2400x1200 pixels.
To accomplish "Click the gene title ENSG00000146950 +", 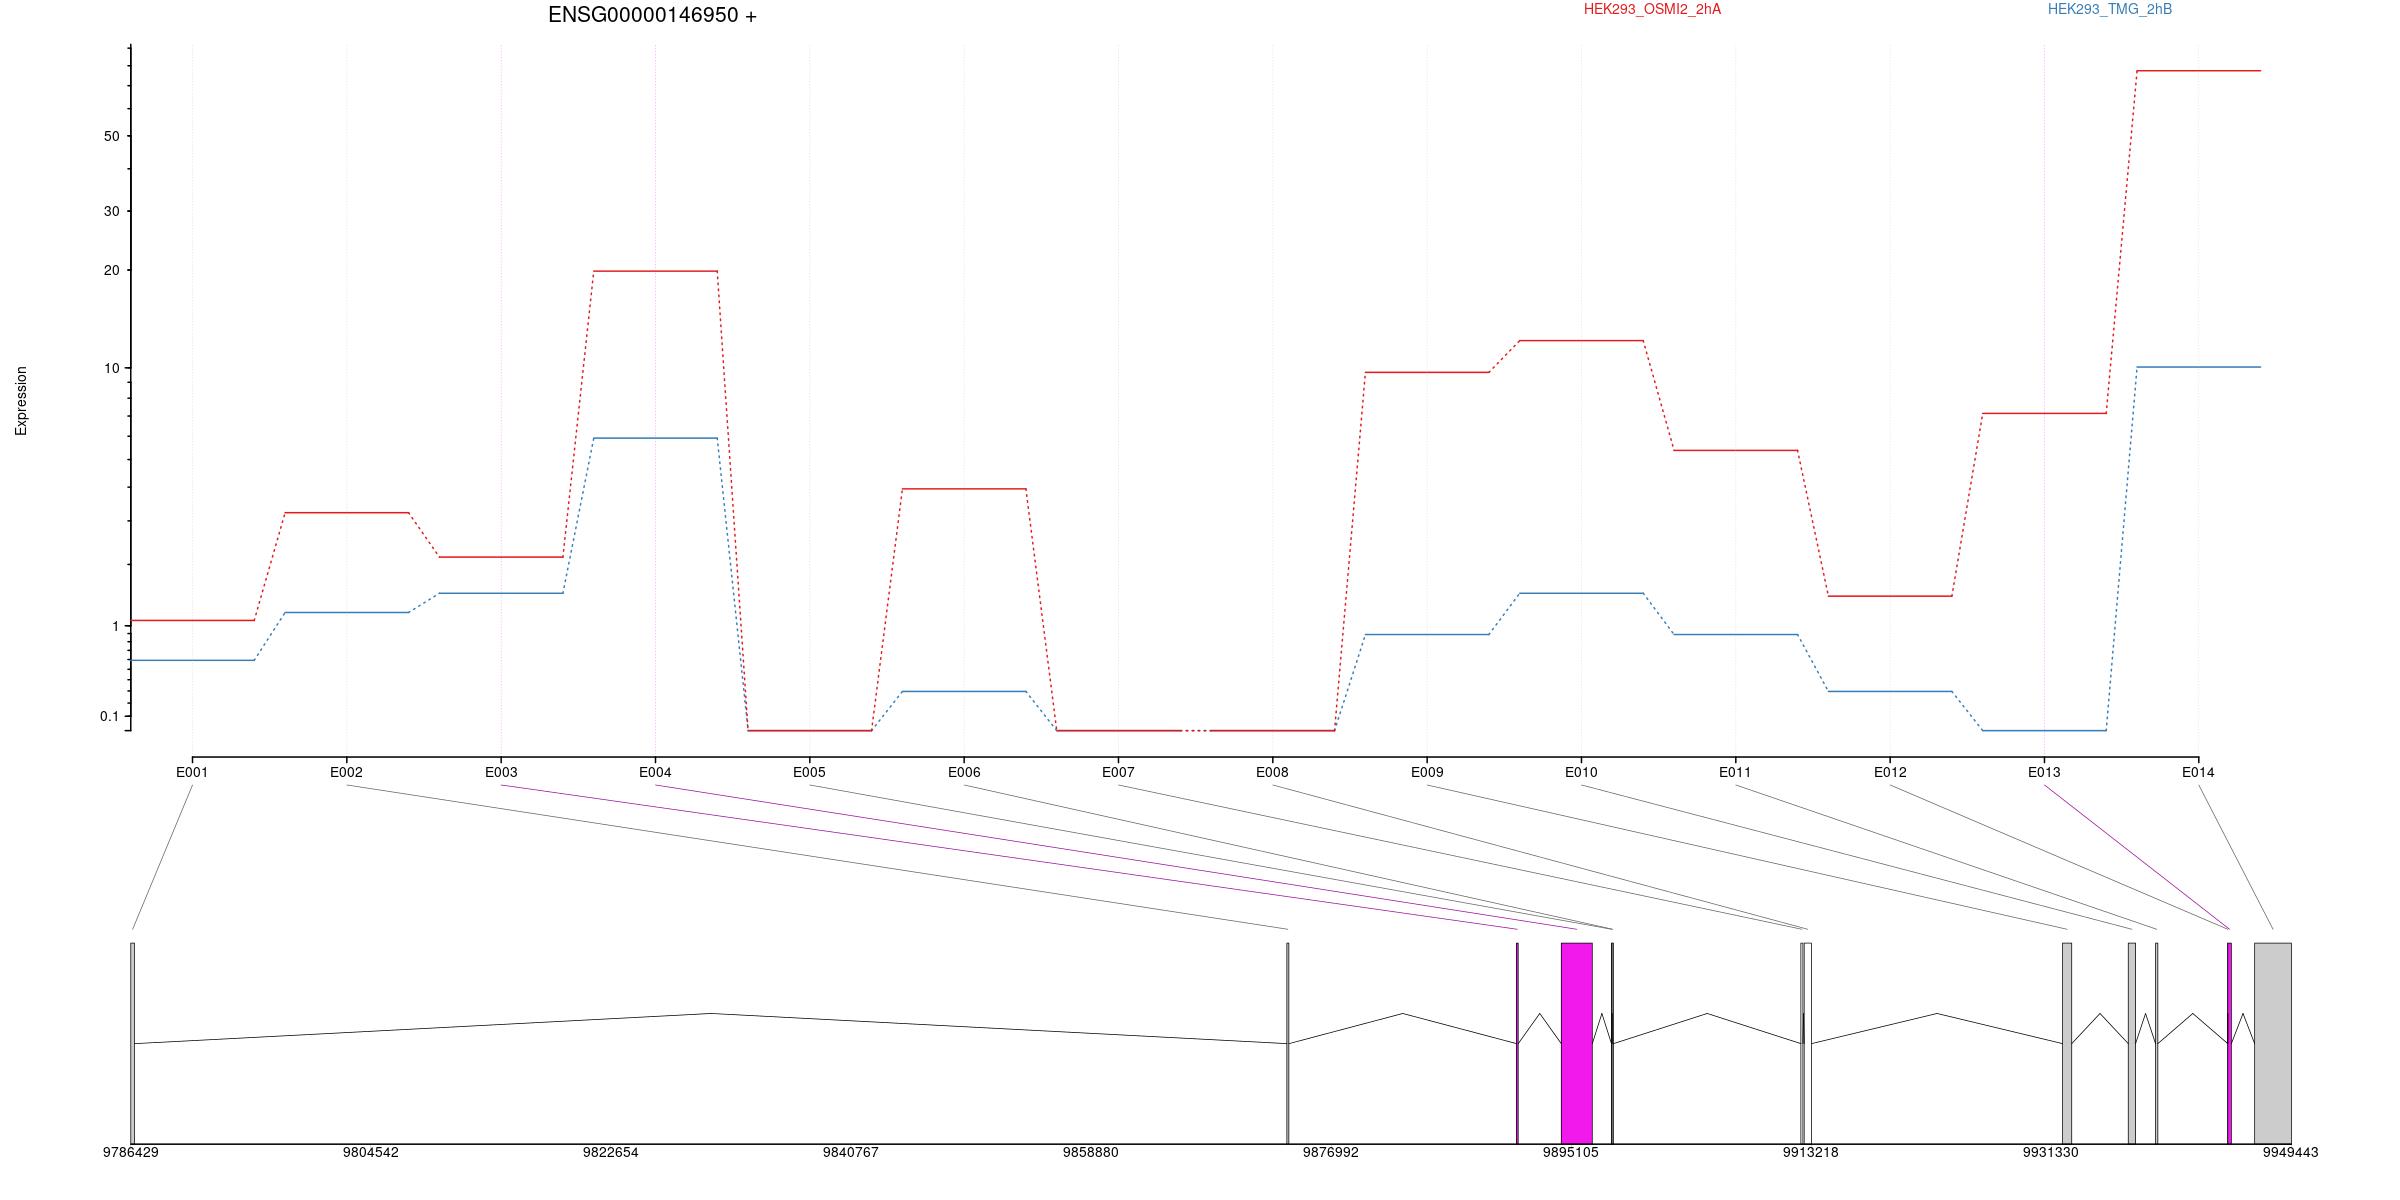I will pos(652,15).
